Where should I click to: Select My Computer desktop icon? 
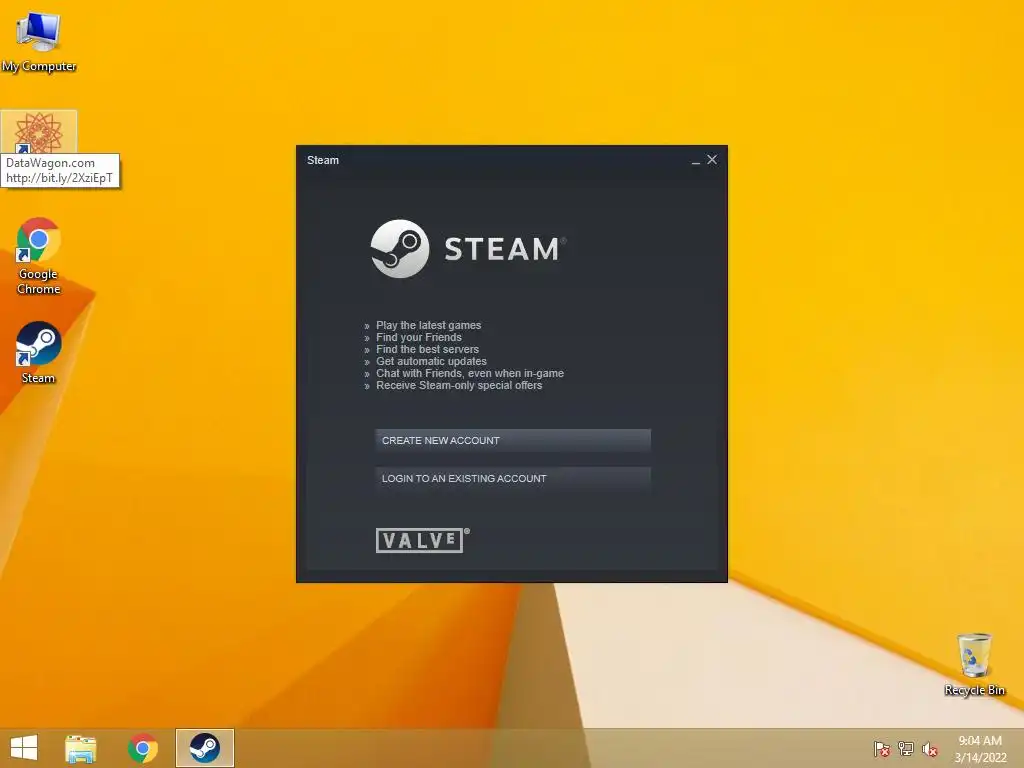39,42
